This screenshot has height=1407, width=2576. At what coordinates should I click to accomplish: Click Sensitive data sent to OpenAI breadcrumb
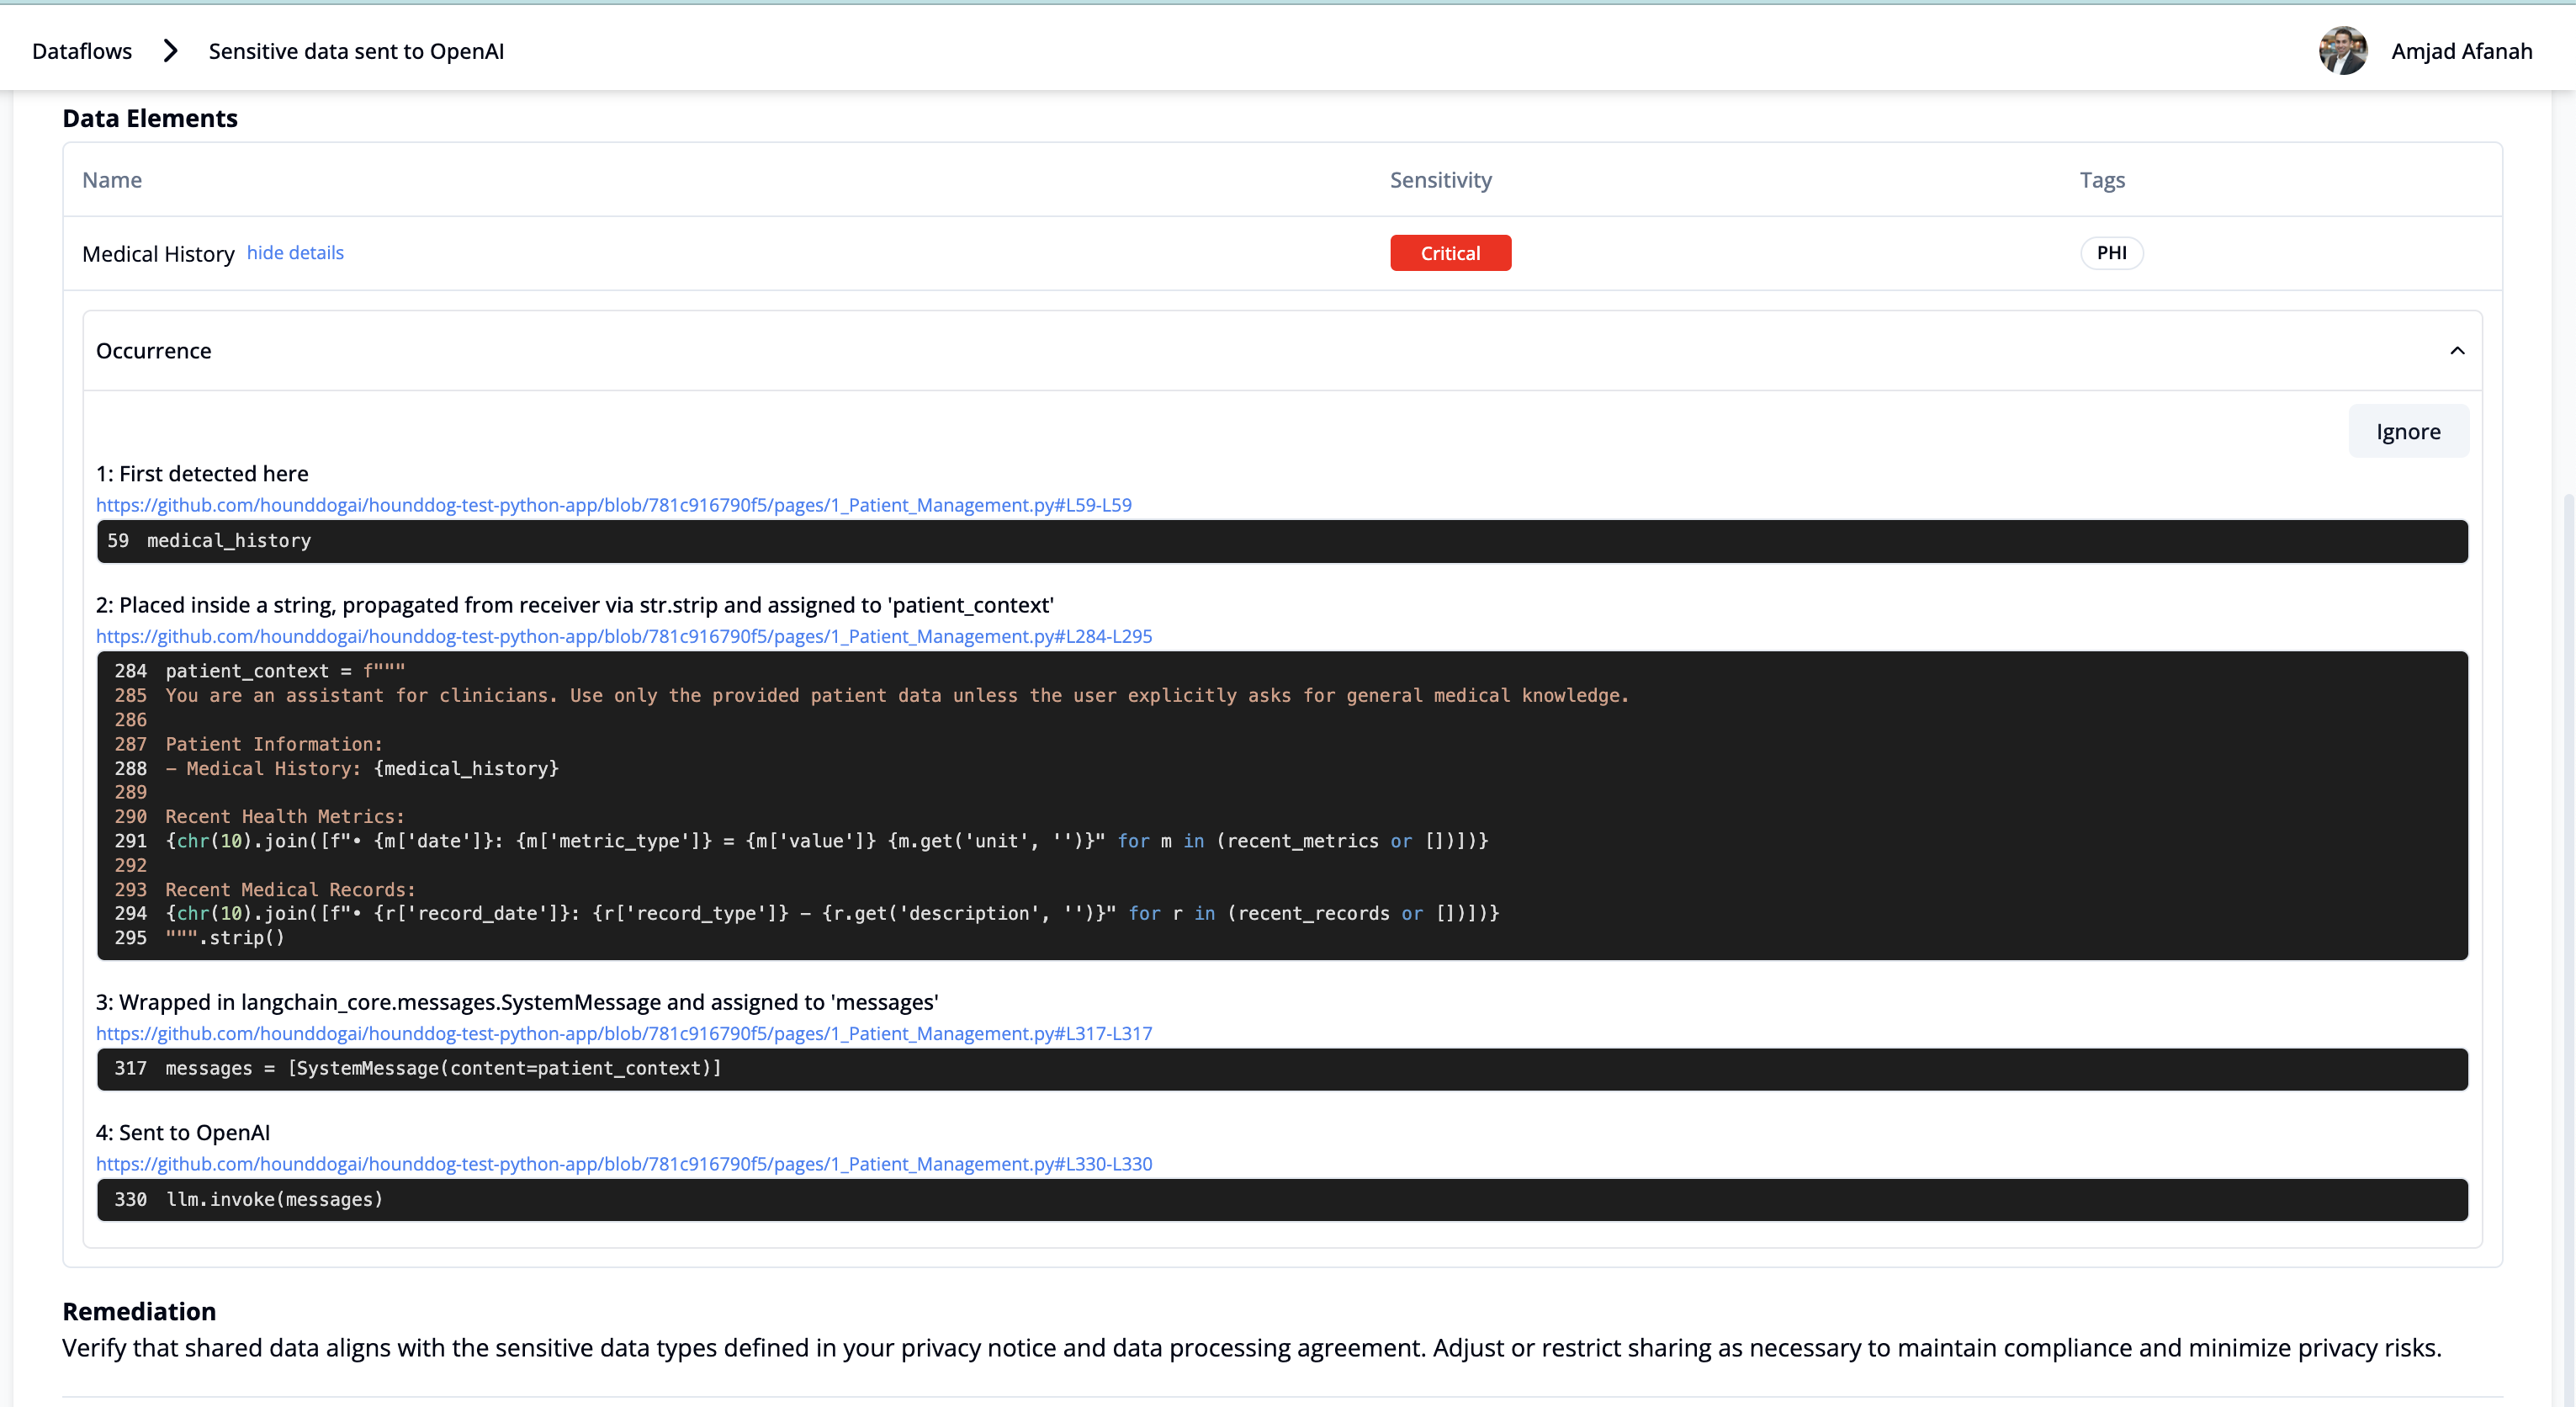[356, 51]
